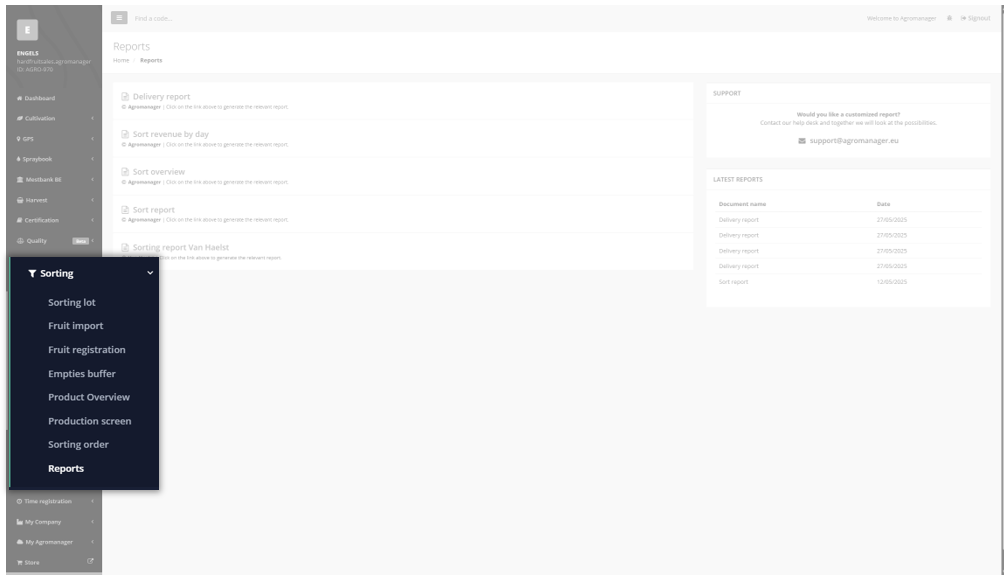Open Fruit registration submenu item
1004x578 pixels.
(86, 349)
